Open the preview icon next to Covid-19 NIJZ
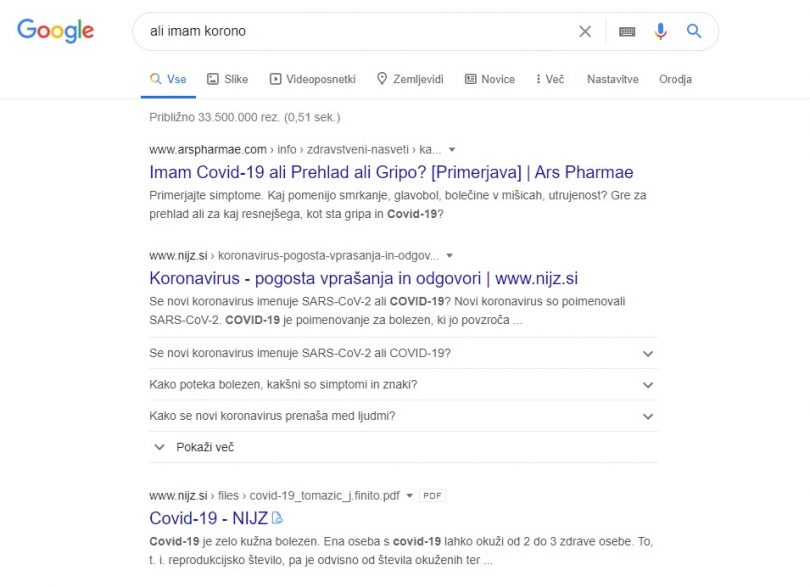Screen dimensions: 810x587 pos(278,518)
